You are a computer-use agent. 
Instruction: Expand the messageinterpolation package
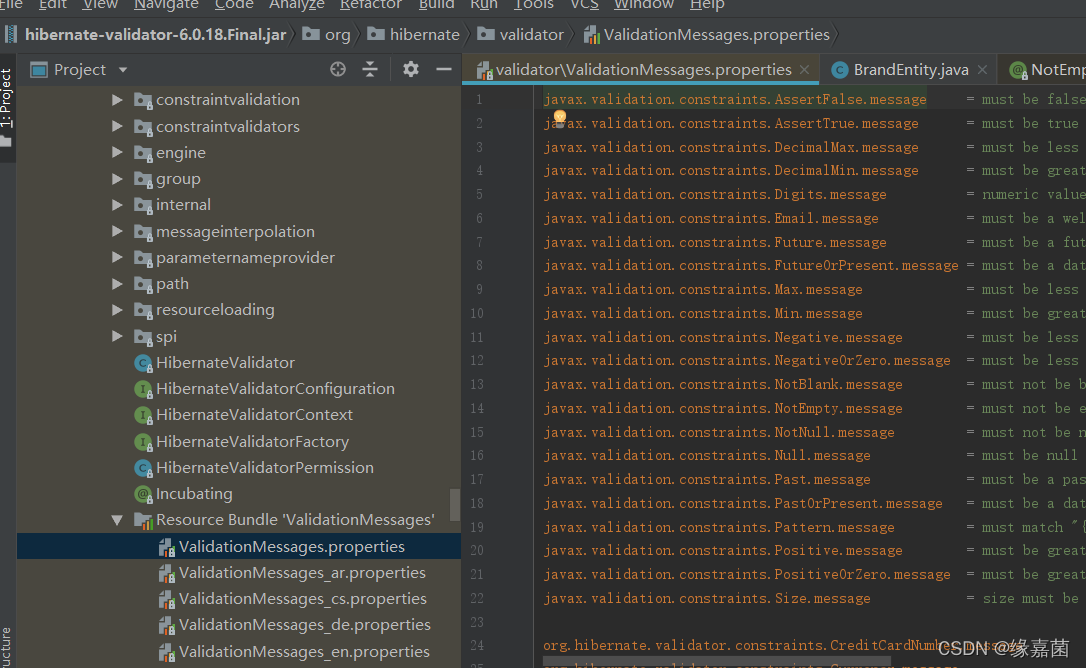[x=117, y=231]
